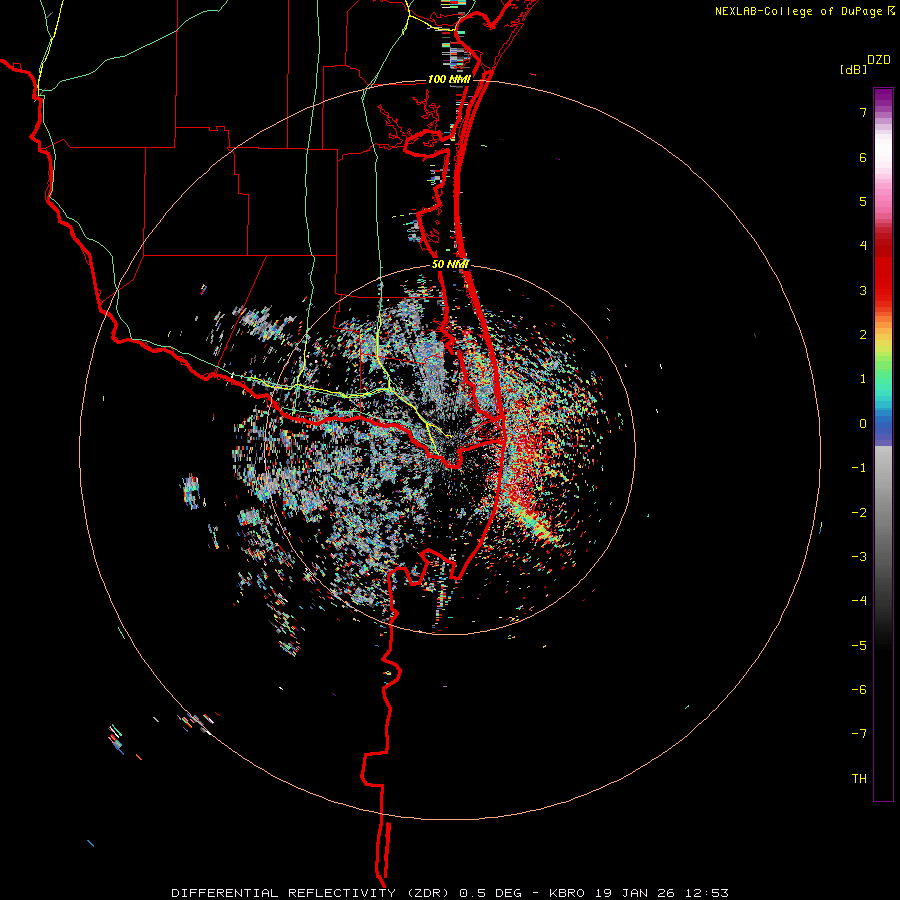The width and height of the screenshot is (900, 900).
Task: Click the -7 value on color scale
Action: pyautogui.click(x=859, y=734)
